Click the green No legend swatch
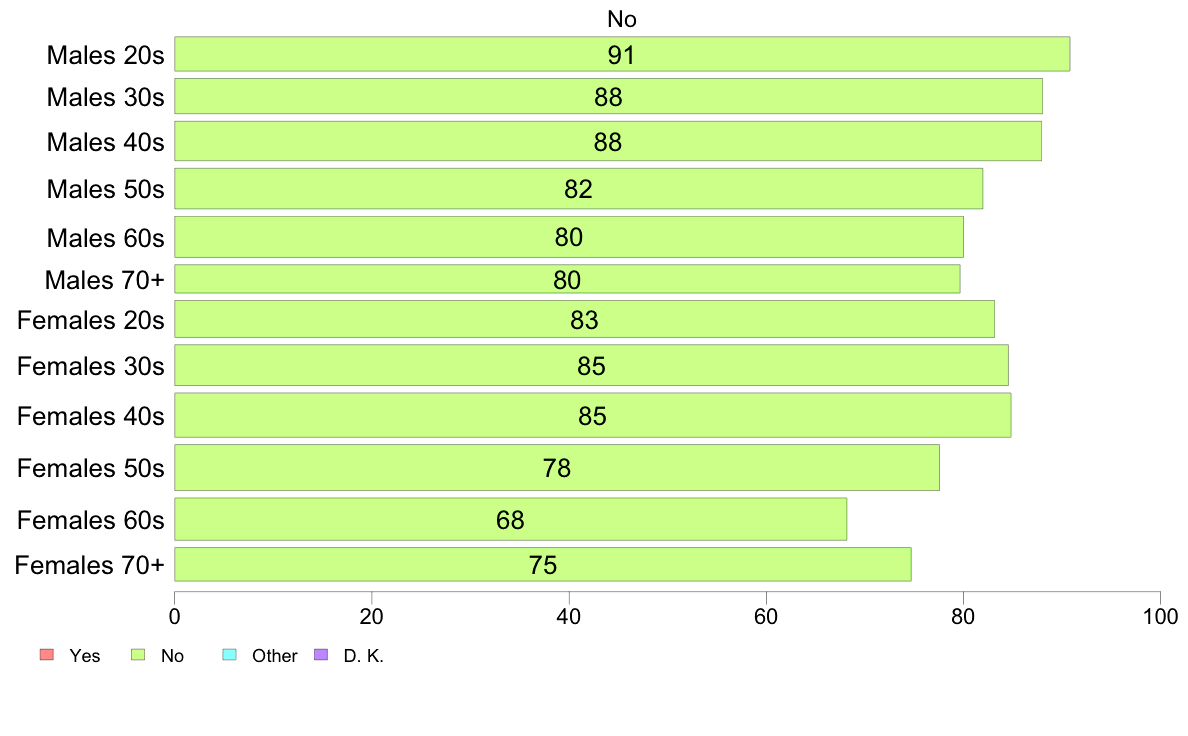 (138, 654)
